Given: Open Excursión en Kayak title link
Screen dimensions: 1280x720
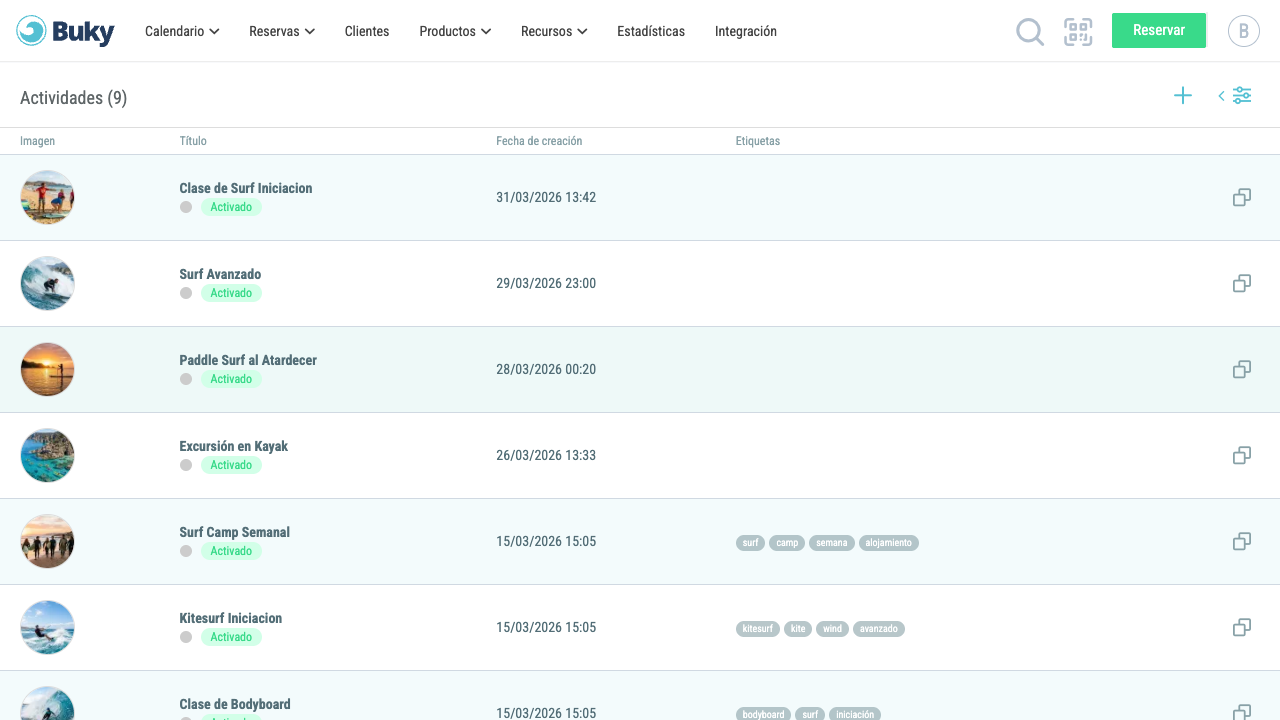Looking at the screenshot, I should [x=234, y=446].
